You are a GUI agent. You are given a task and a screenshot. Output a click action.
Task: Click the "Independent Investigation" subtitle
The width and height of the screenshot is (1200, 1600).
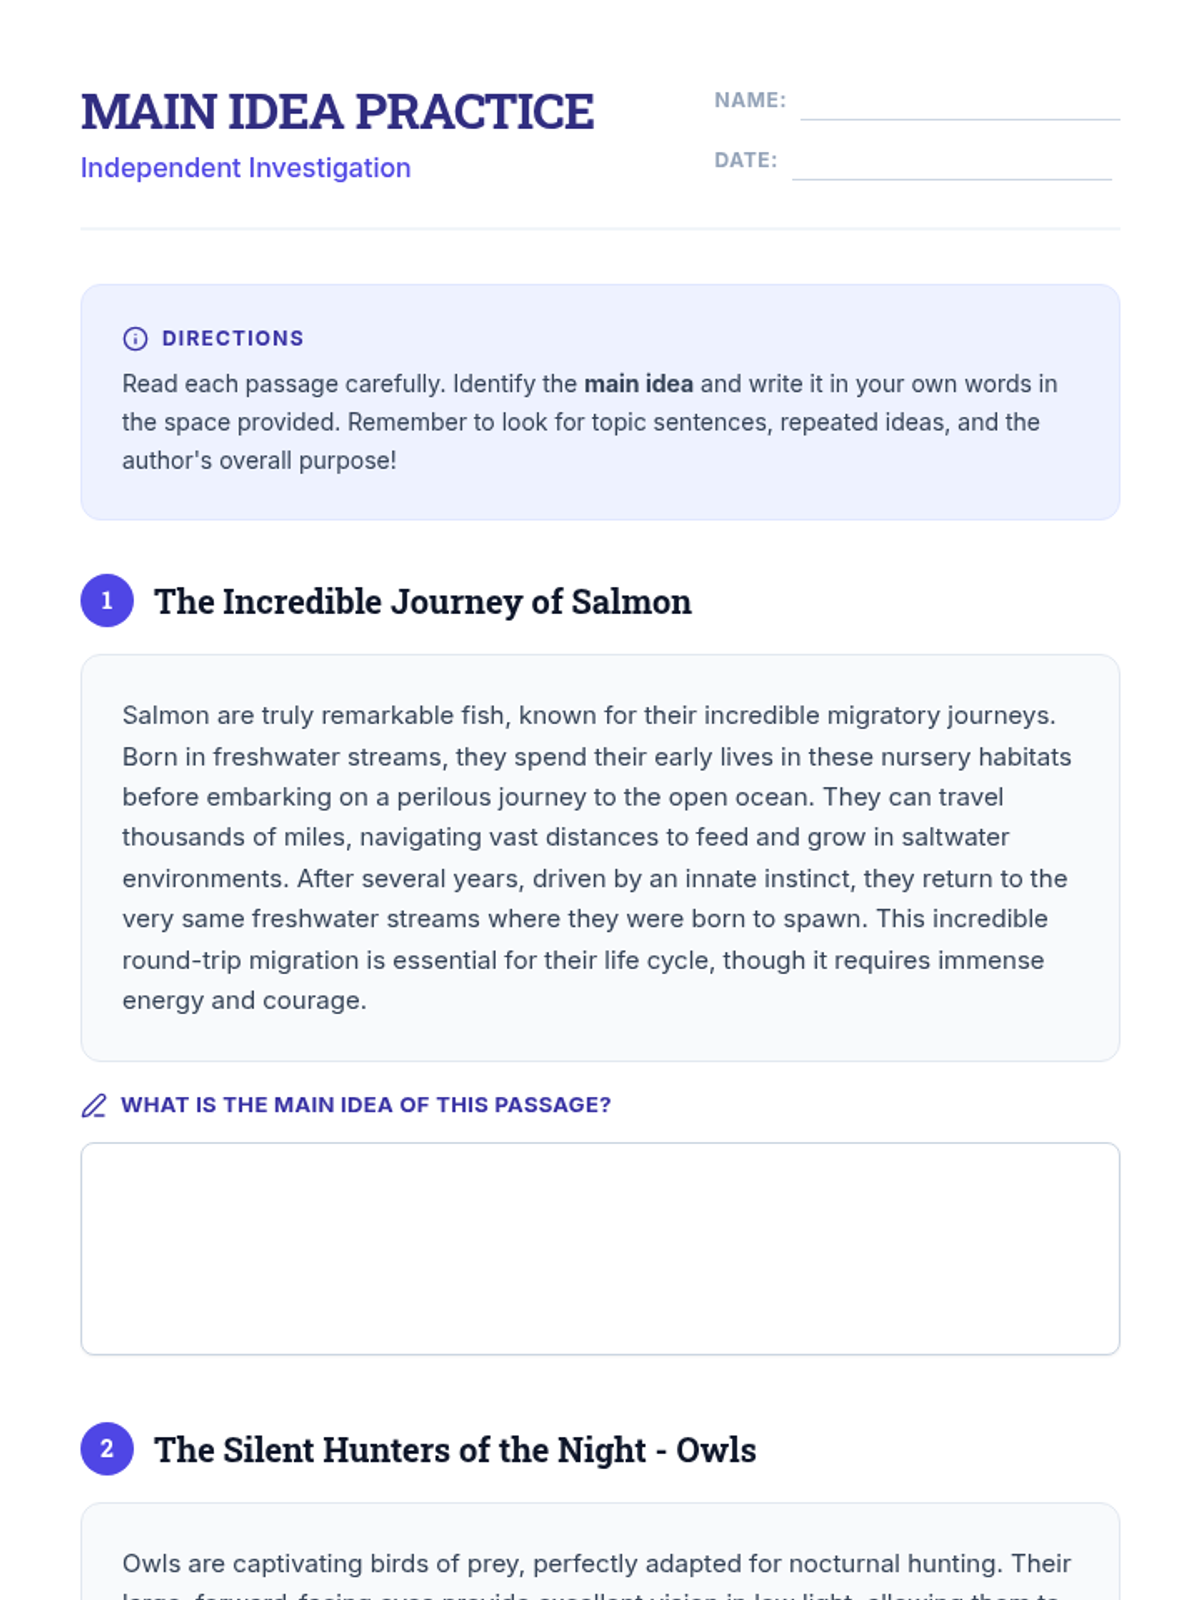tap(245, 168)
